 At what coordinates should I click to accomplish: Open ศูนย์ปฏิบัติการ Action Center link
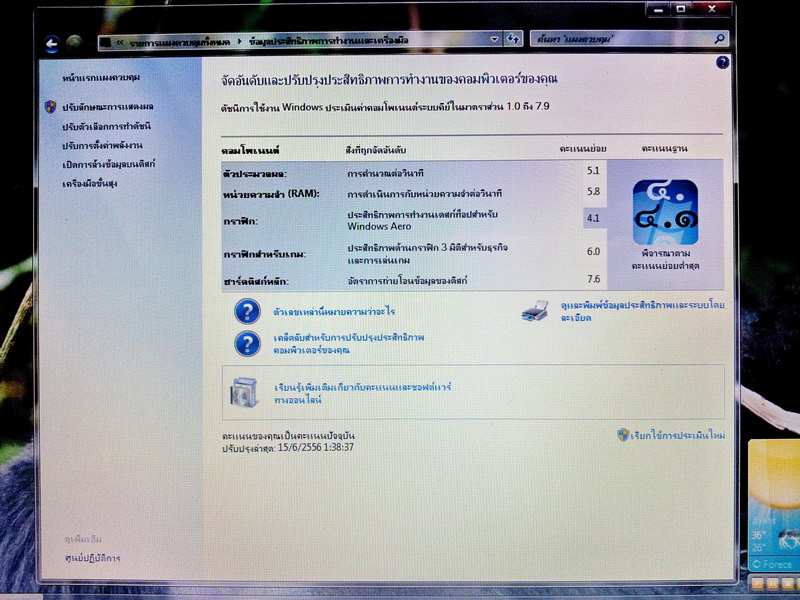tap(92, 558)
